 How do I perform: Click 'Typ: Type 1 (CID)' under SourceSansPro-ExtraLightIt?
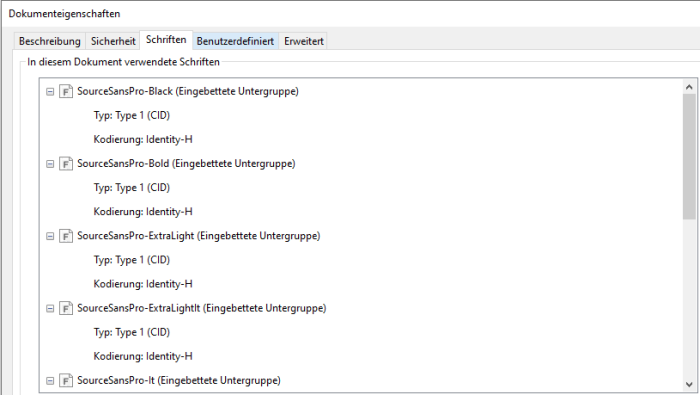(x=132, y=333)
